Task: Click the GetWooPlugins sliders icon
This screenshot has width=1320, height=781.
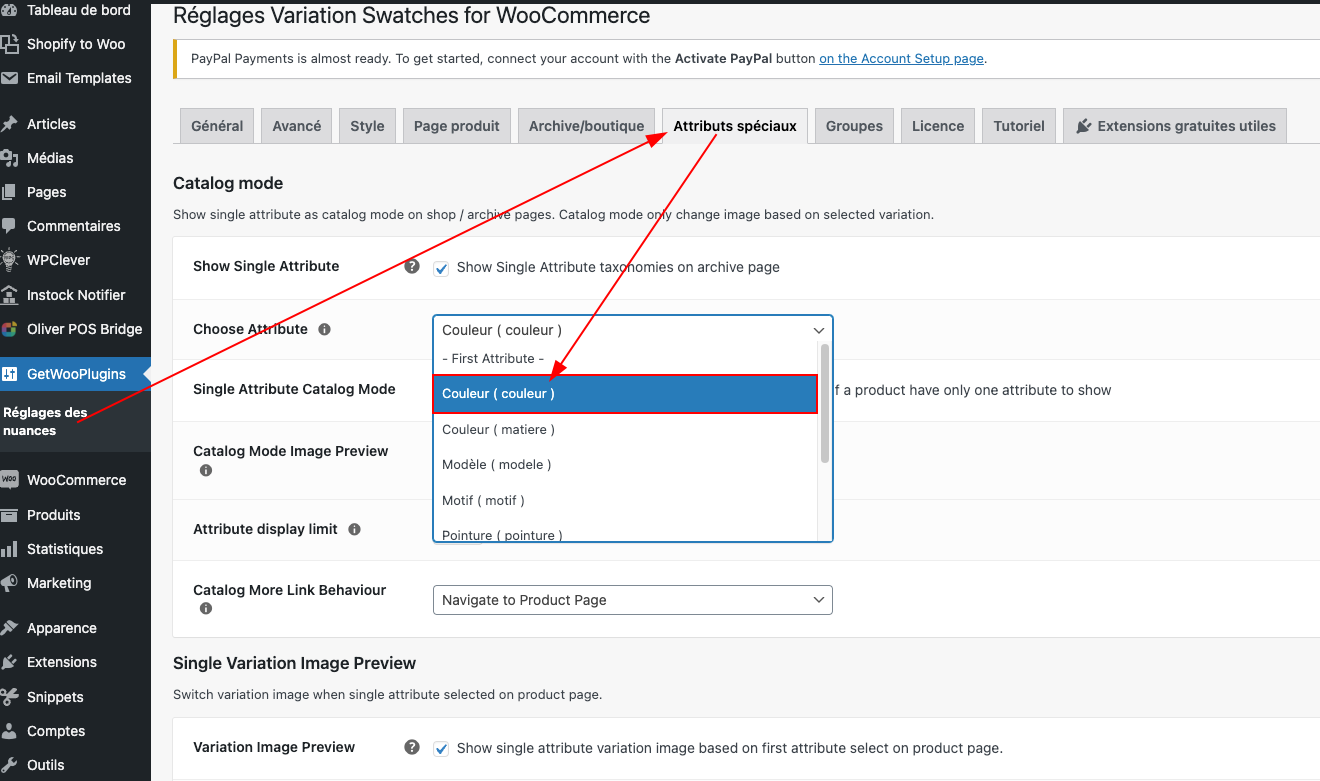Action: 9,374
